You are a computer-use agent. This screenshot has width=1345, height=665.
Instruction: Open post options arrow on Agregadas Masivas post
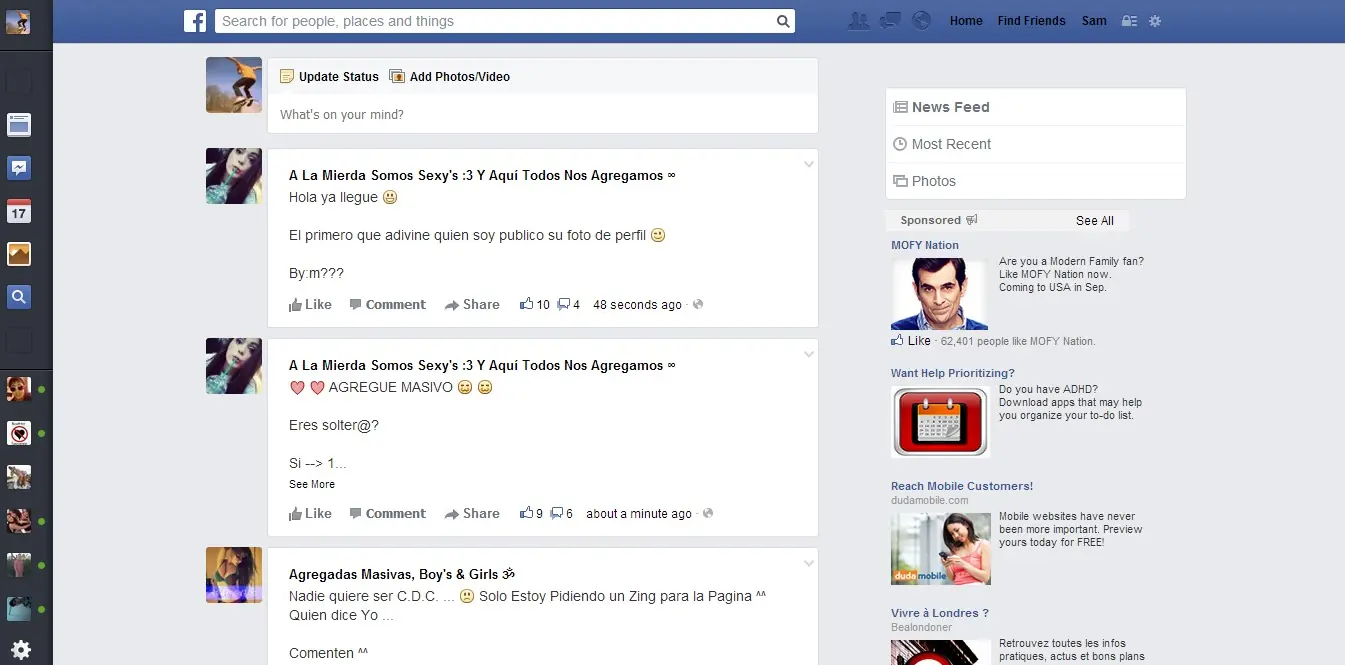[808, 563]
